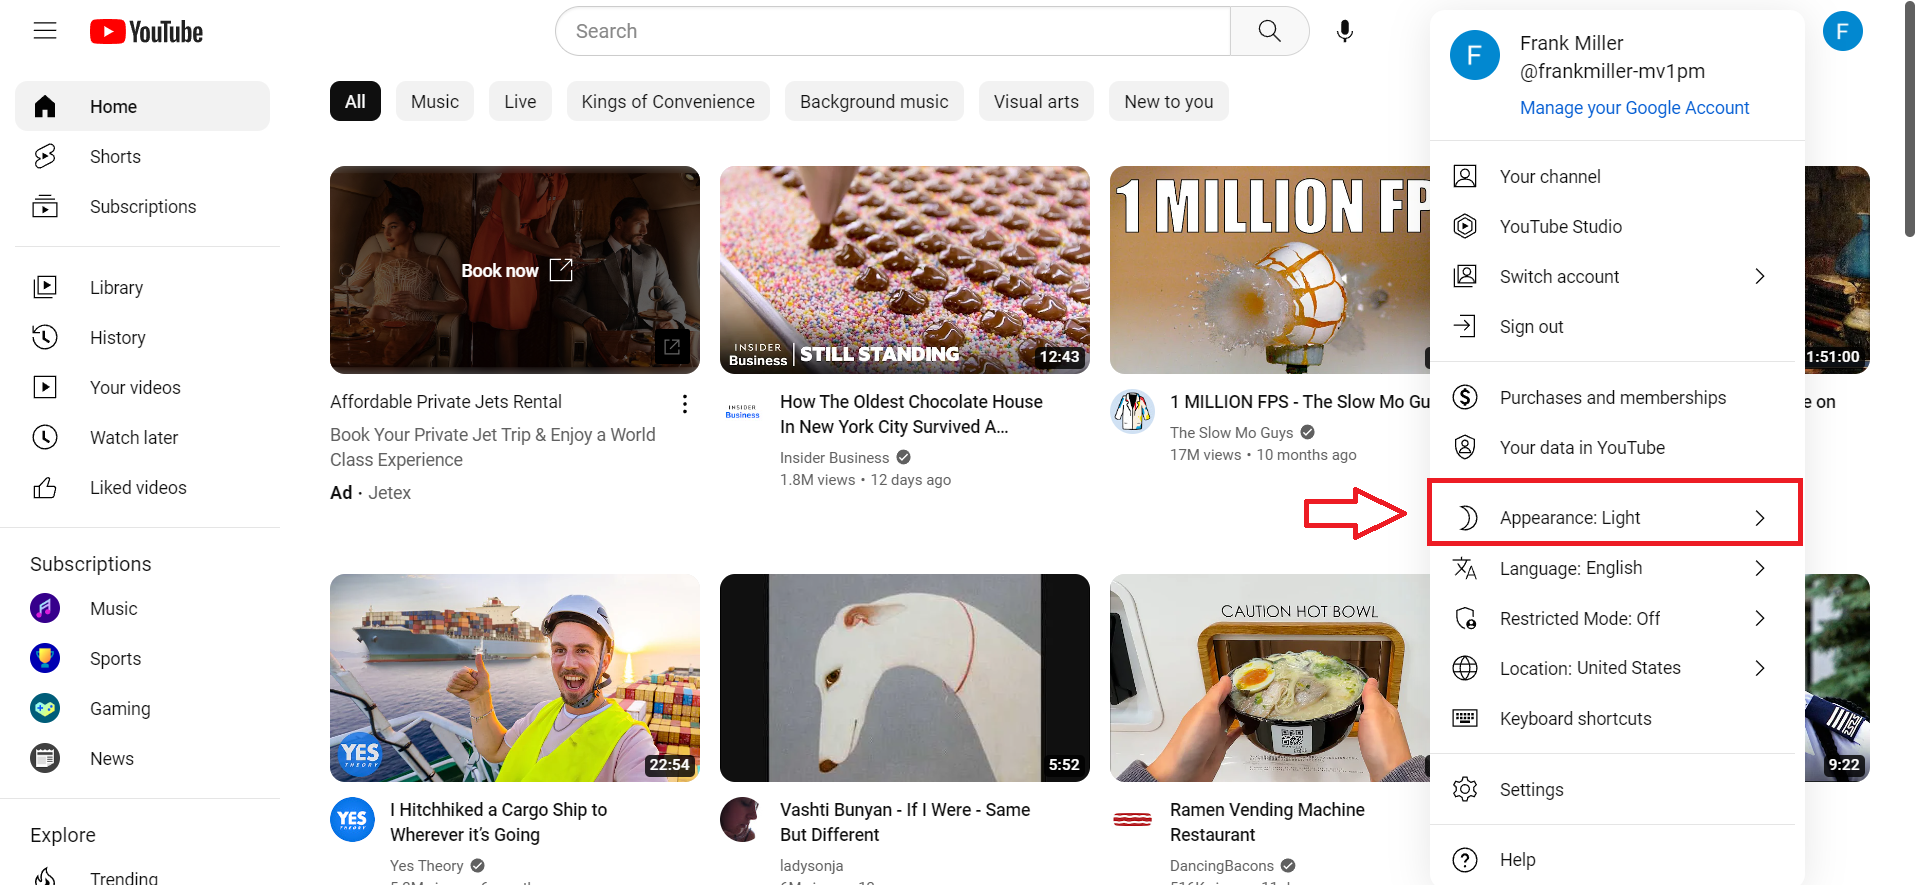Sign out of the account
This screenshot has height=885, width=1920.
[x=1617, y=326]
